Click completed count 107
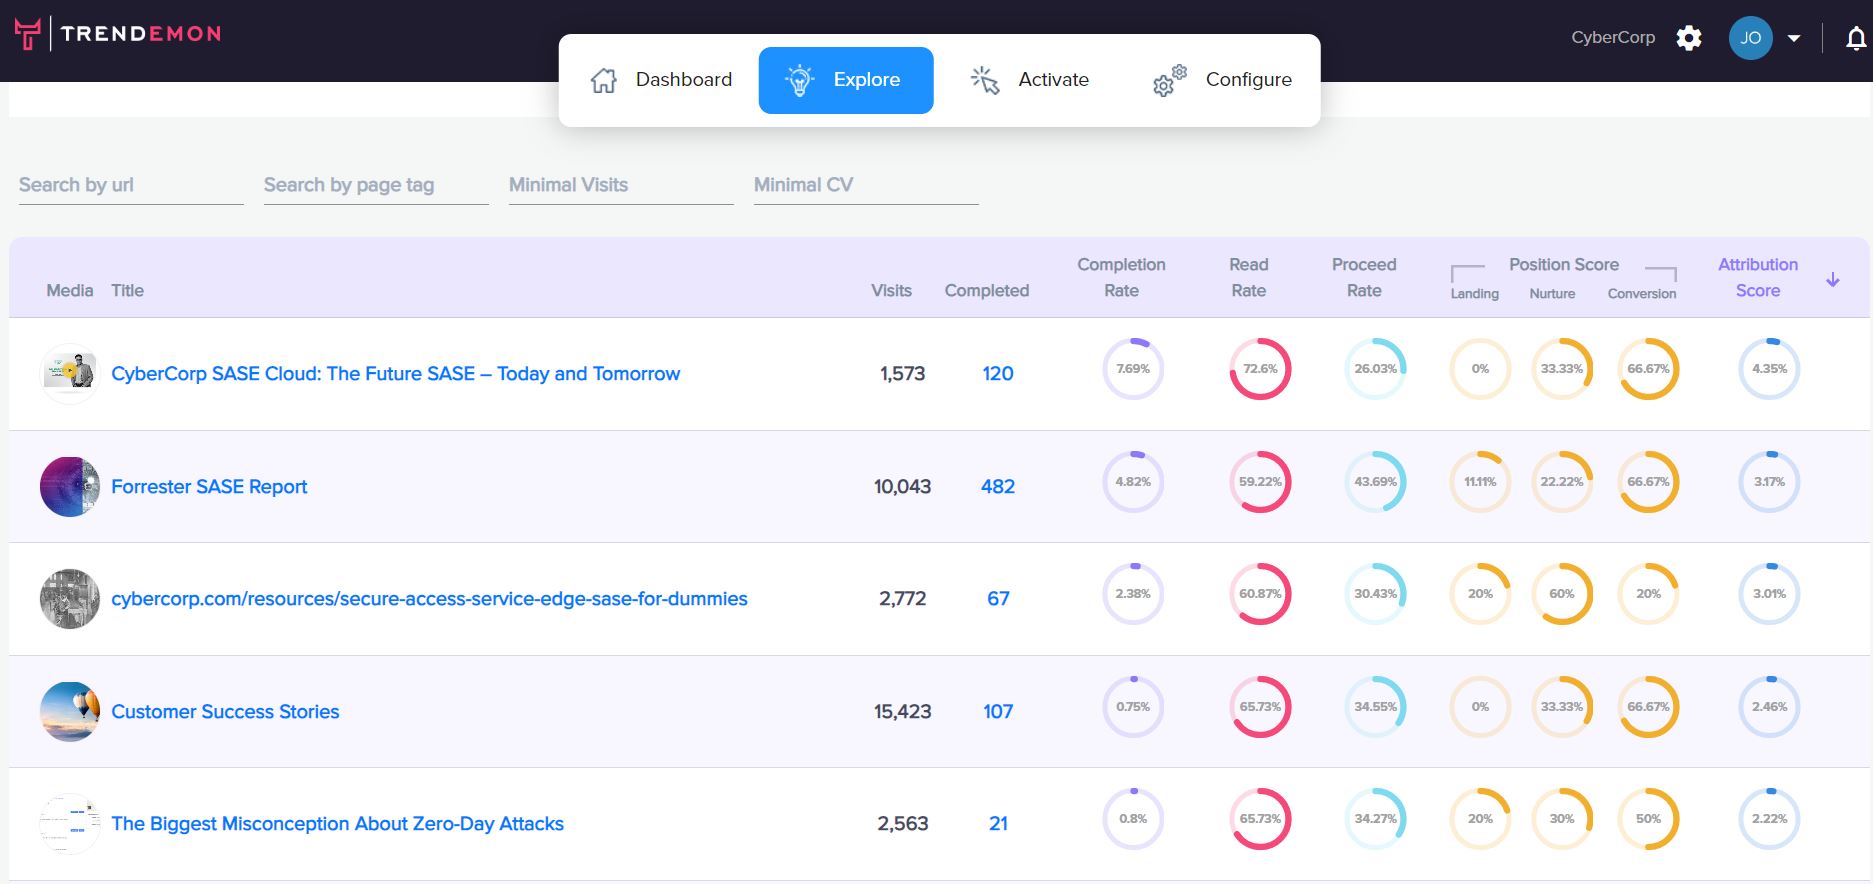This screenshot has height=884, width=1873. pyautogui.click(x=998, y=711)
